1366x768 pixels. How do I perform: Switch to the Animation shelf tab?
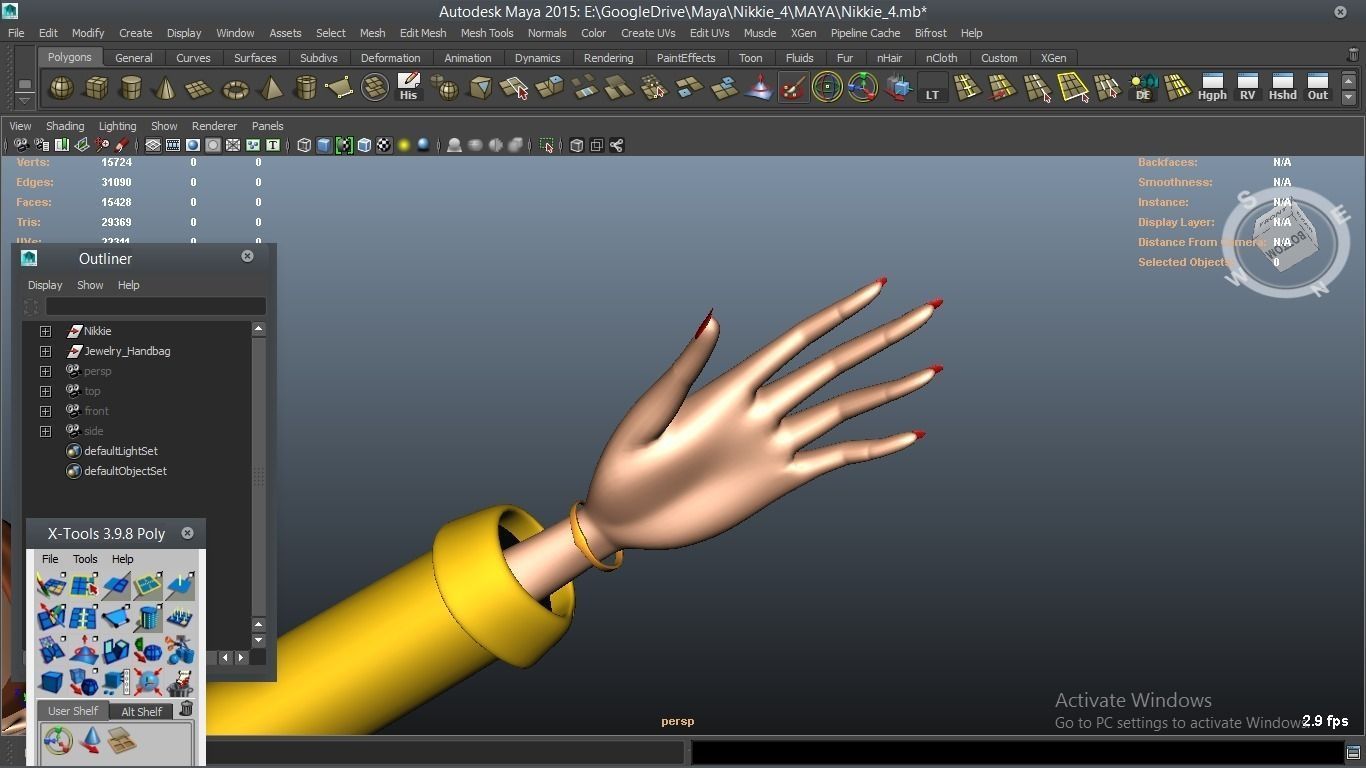[467, 58]
